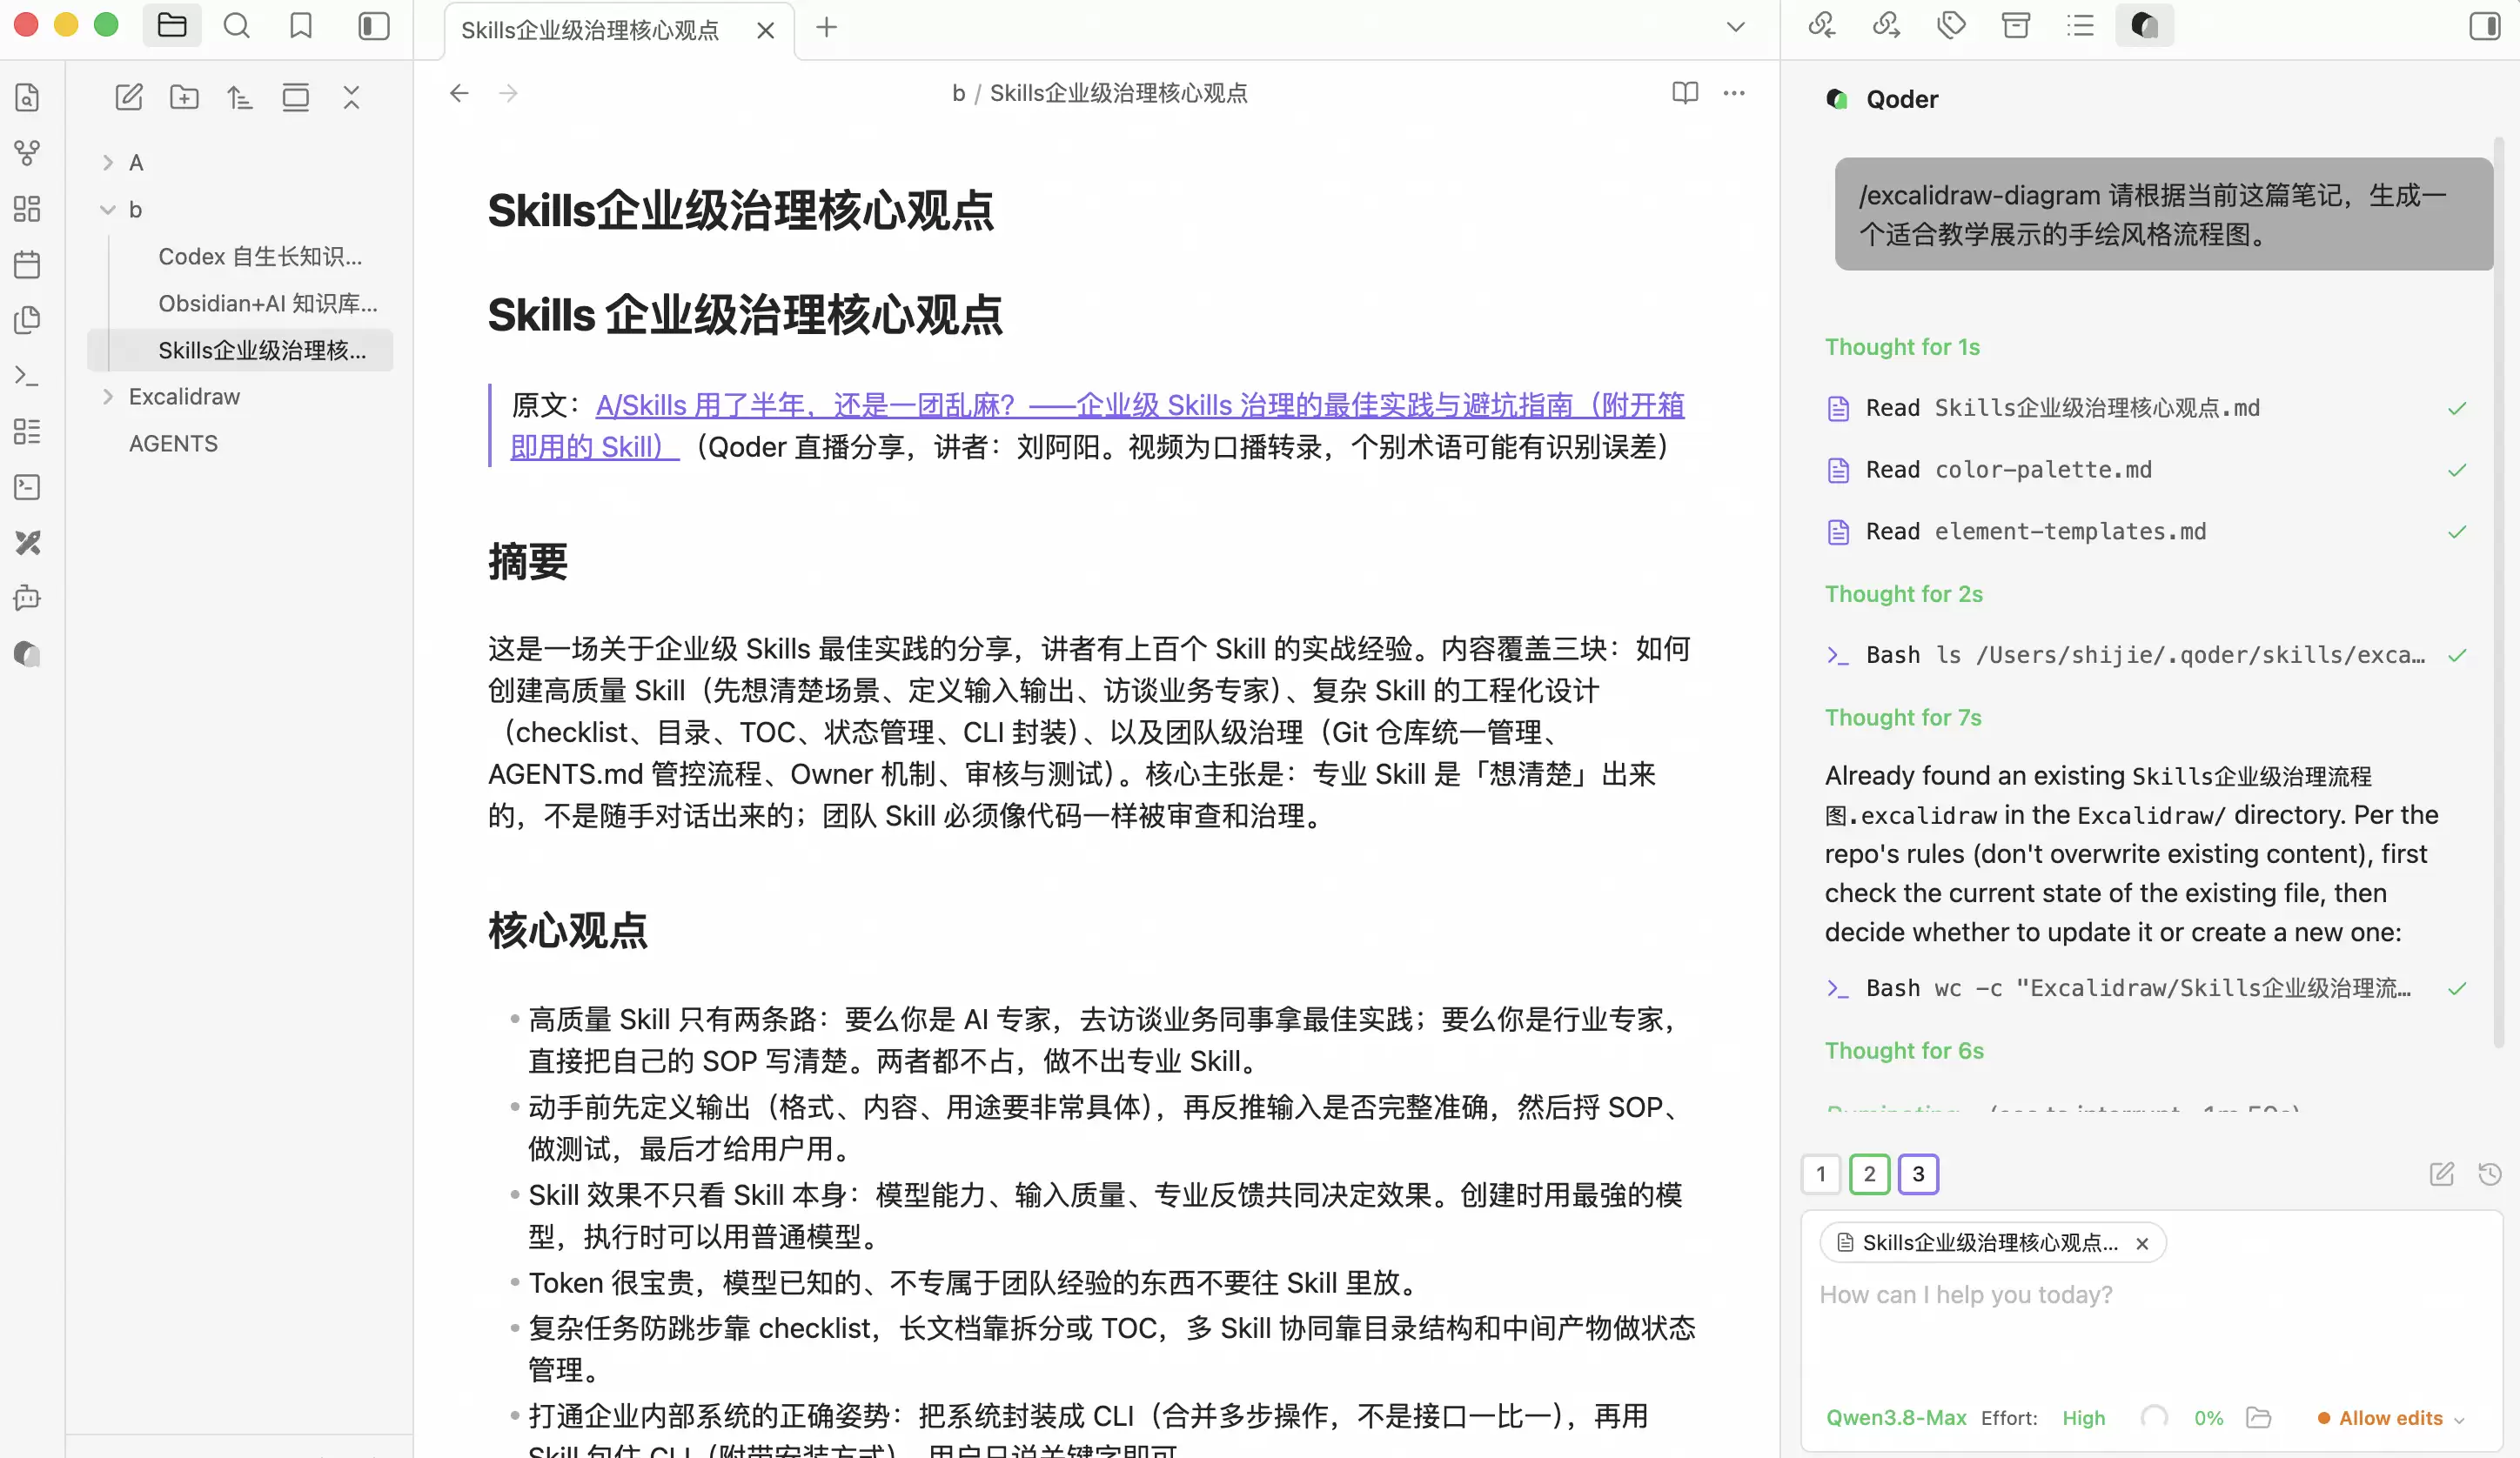Click the Excalidraw ribbon icon
This screenshot has height=1458, width=2520.
[x=28, y=543]
